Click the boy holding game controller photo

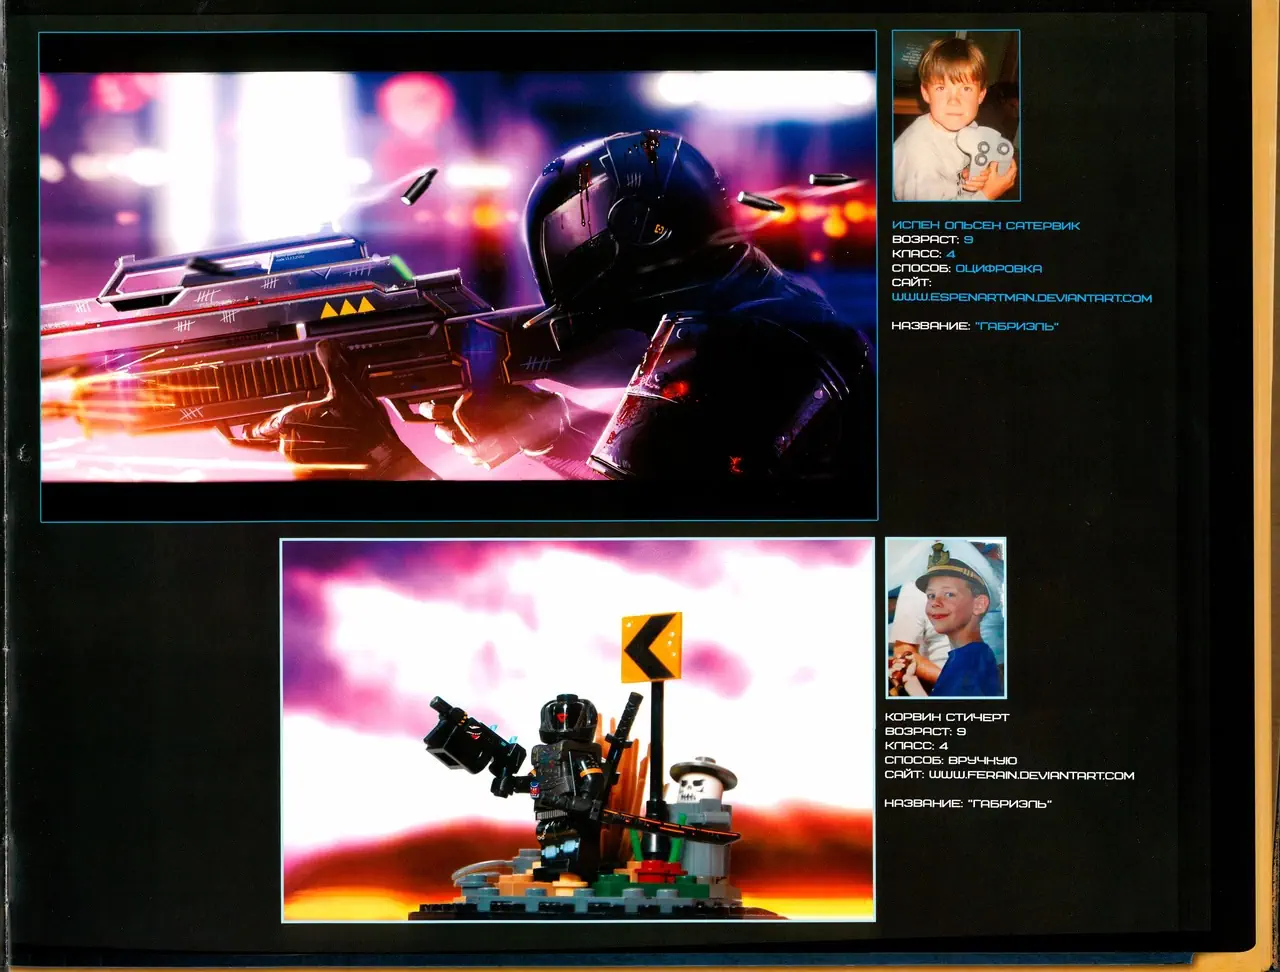coord(956,116)
